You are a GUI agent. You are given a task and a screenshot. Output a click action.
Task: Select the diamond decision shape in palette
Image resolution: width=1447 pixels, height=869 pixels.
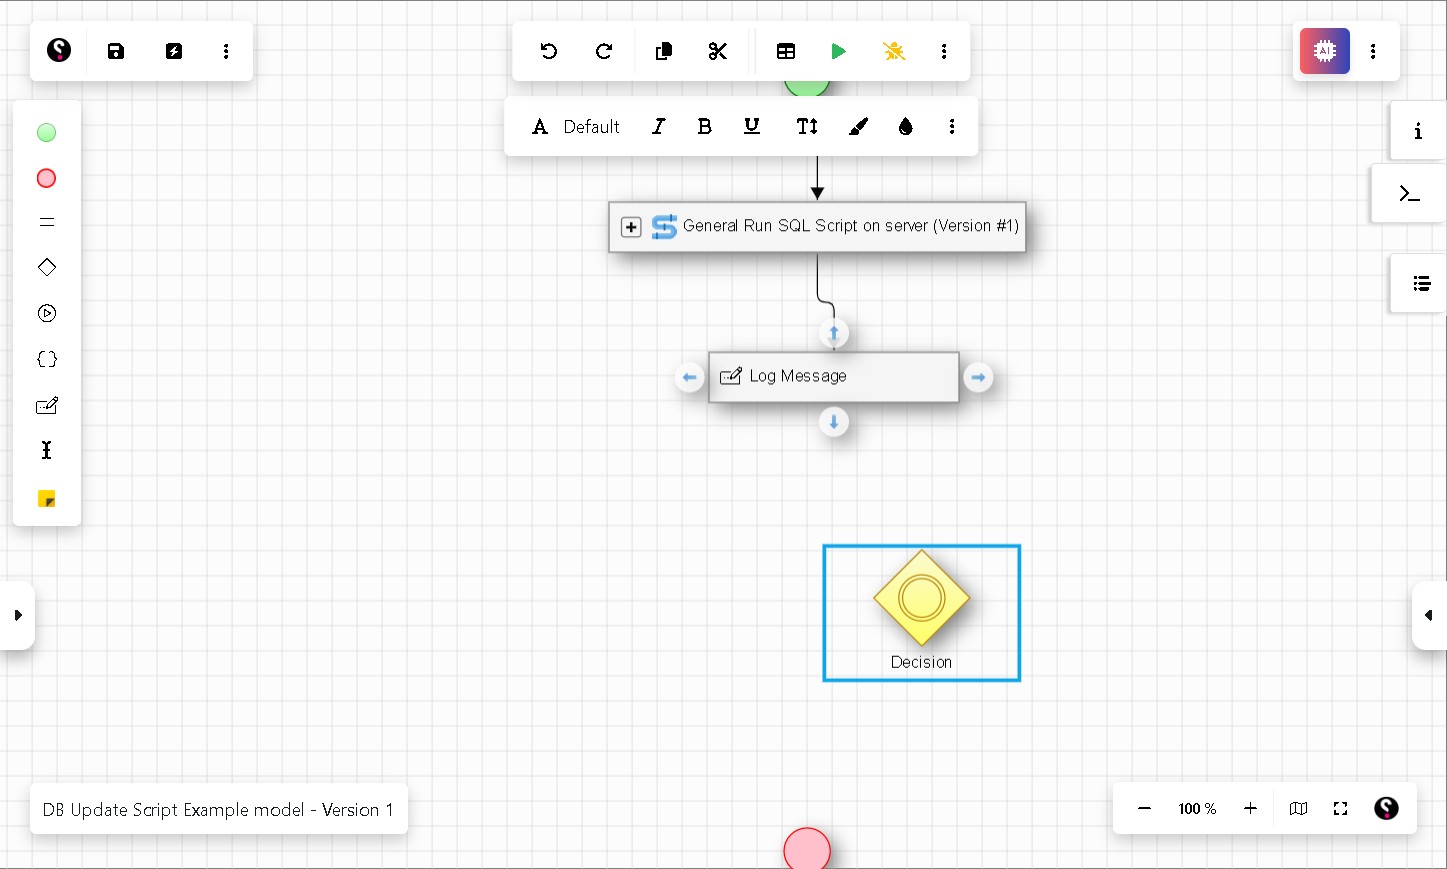coord(47,267)
